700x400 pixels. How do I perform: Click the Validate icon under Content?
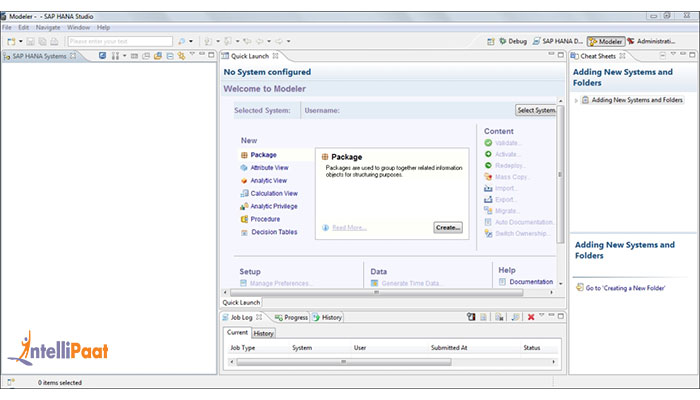[x=488, y=143]
